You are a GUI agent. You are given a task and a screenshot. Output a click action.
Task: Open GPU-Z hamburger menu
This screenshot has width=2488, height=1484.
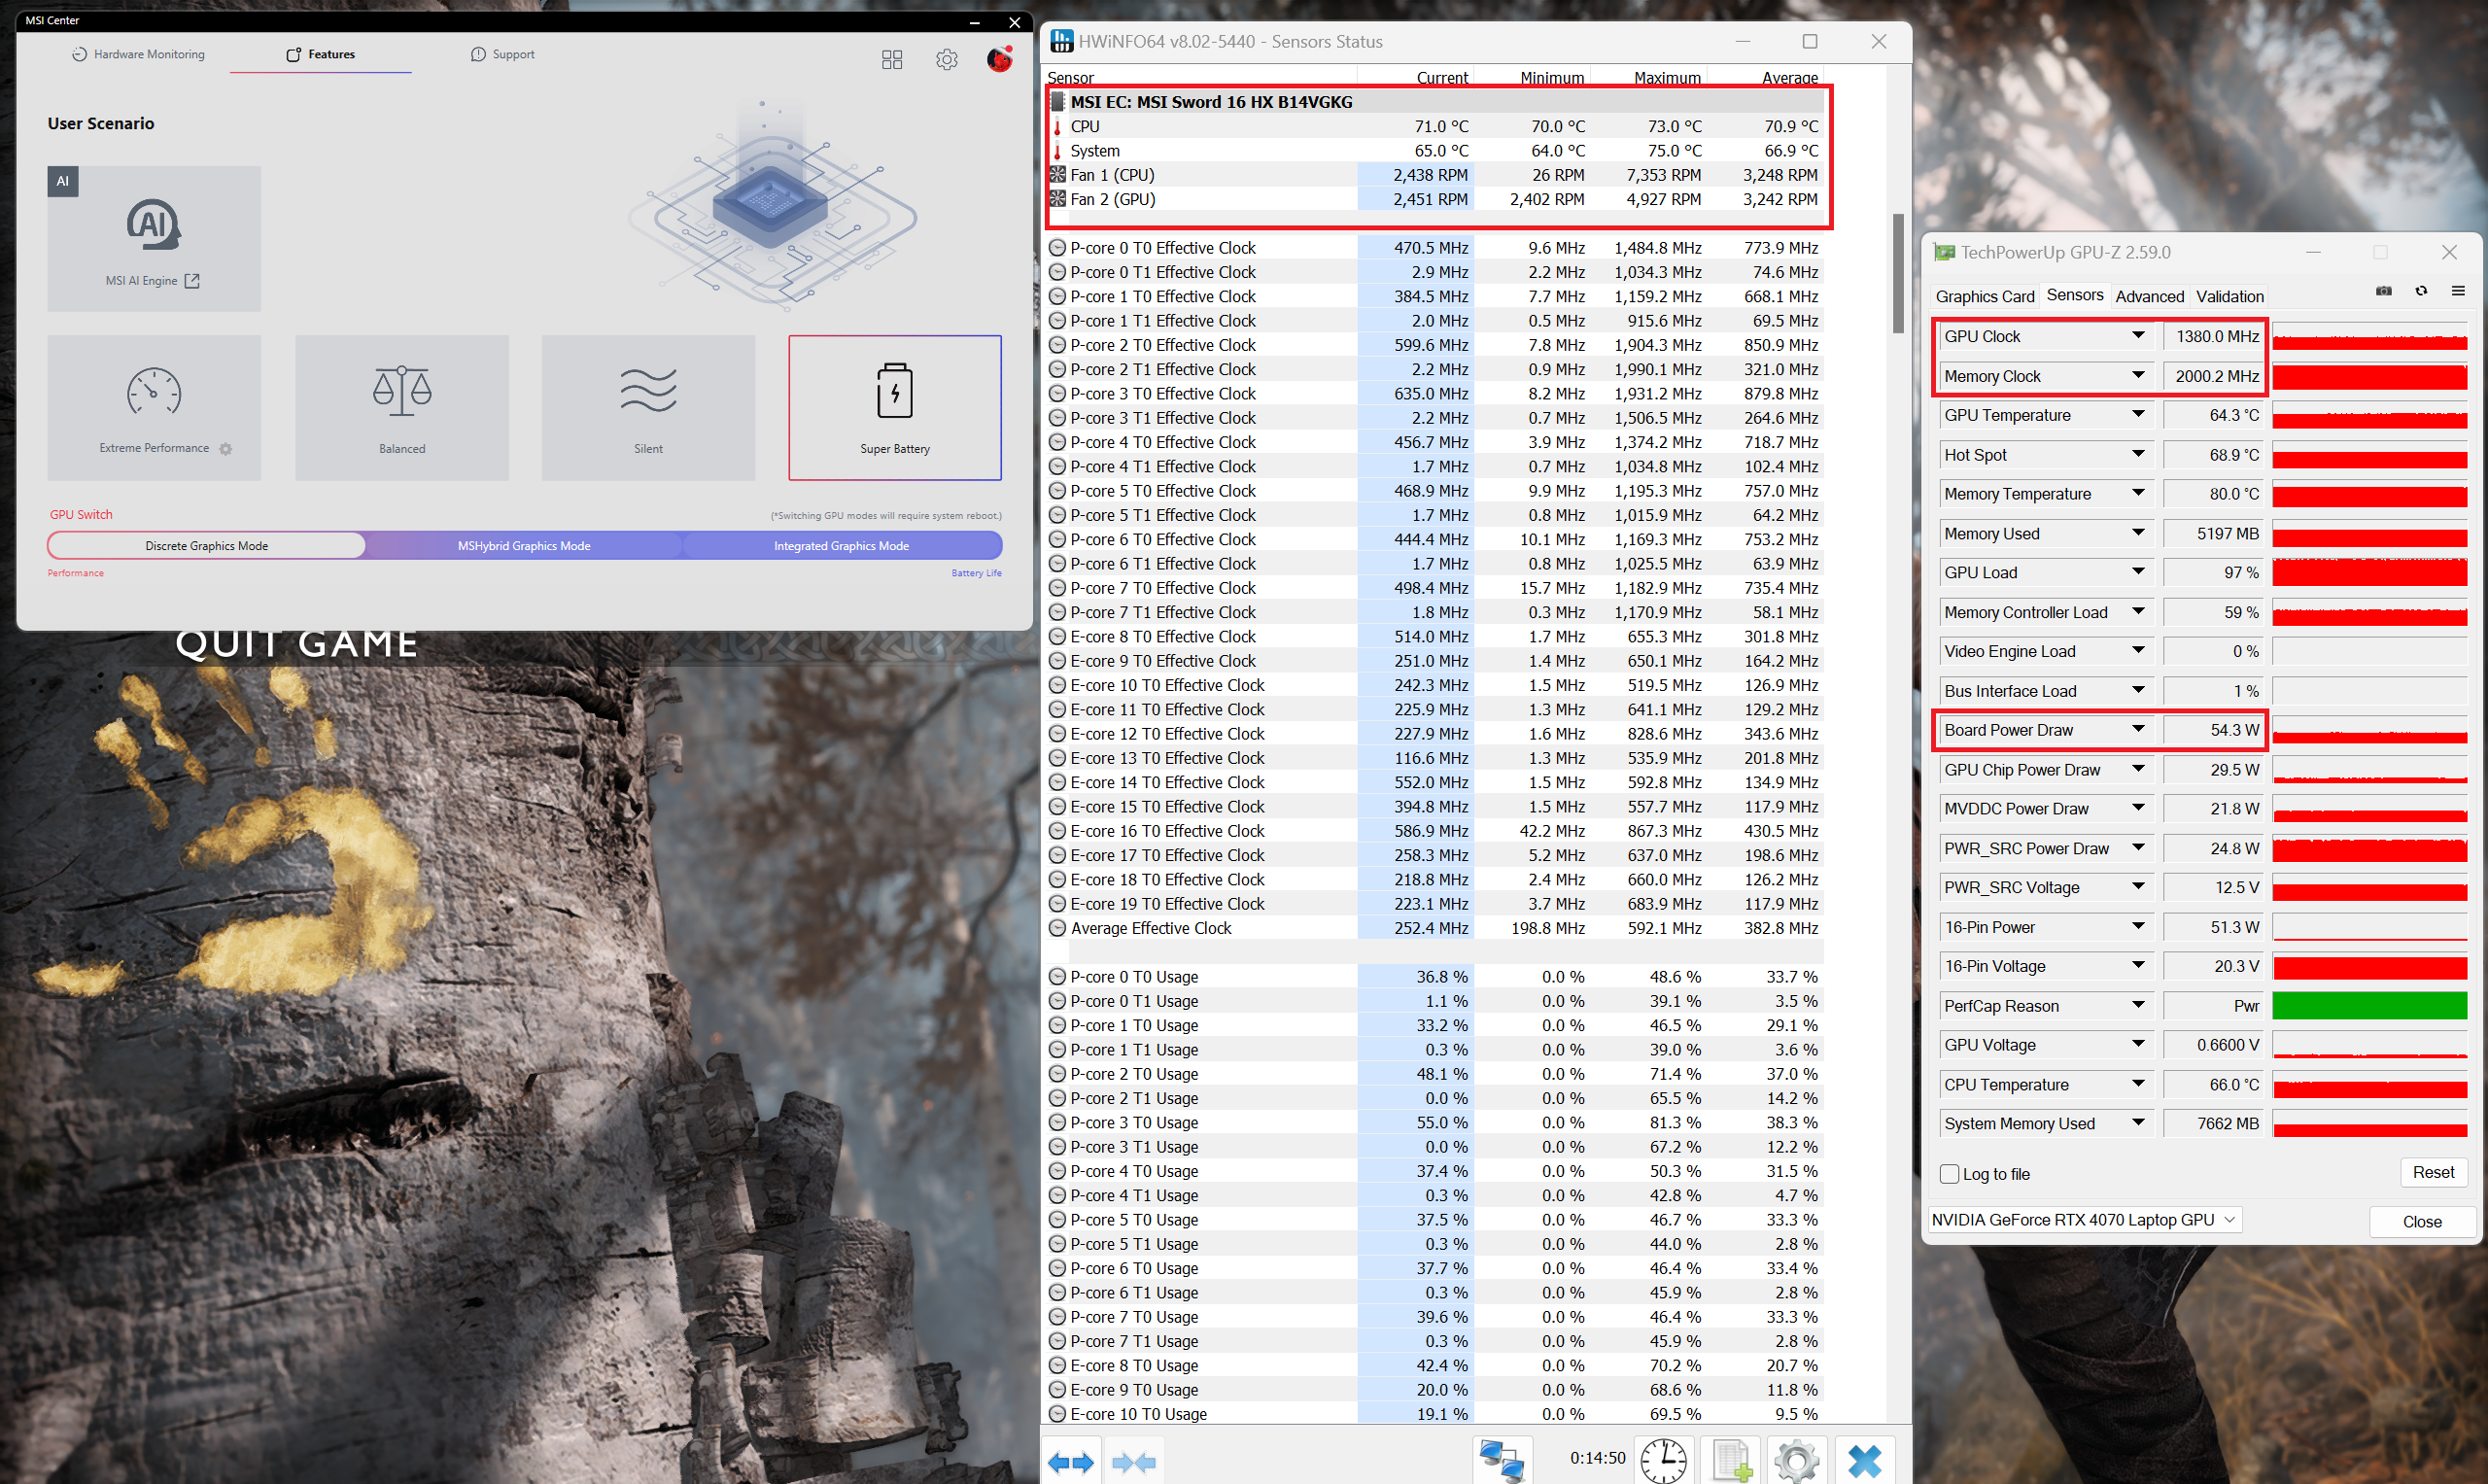tap(2458, 291)
